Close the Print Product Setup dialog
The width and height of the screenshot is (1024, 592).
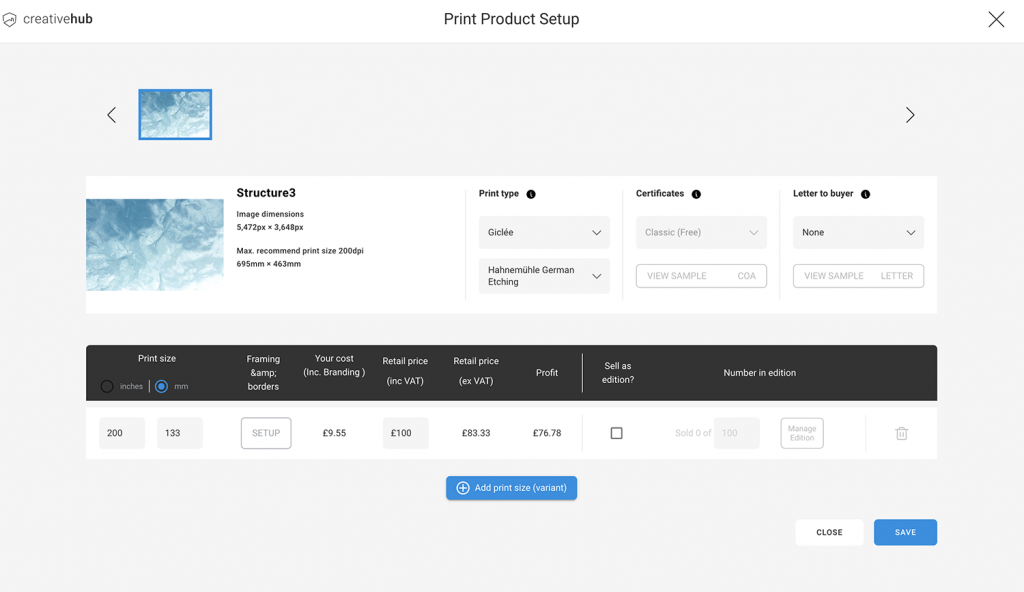(996, 19)
